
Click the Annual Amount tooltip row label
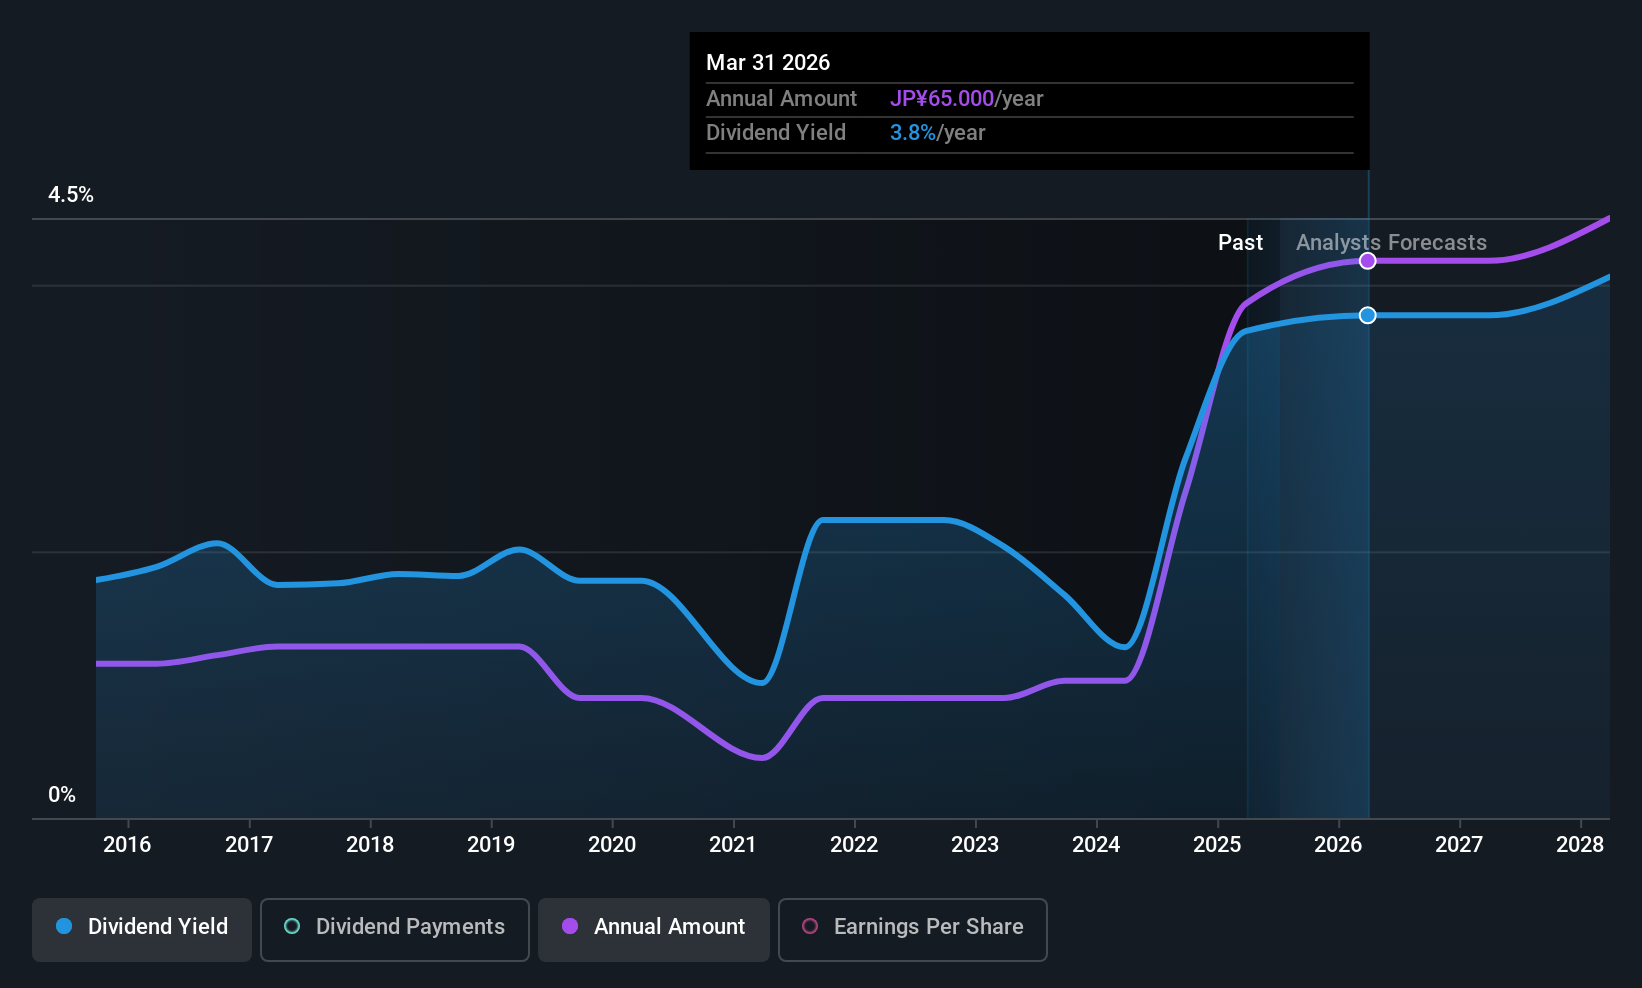[781, 99]
